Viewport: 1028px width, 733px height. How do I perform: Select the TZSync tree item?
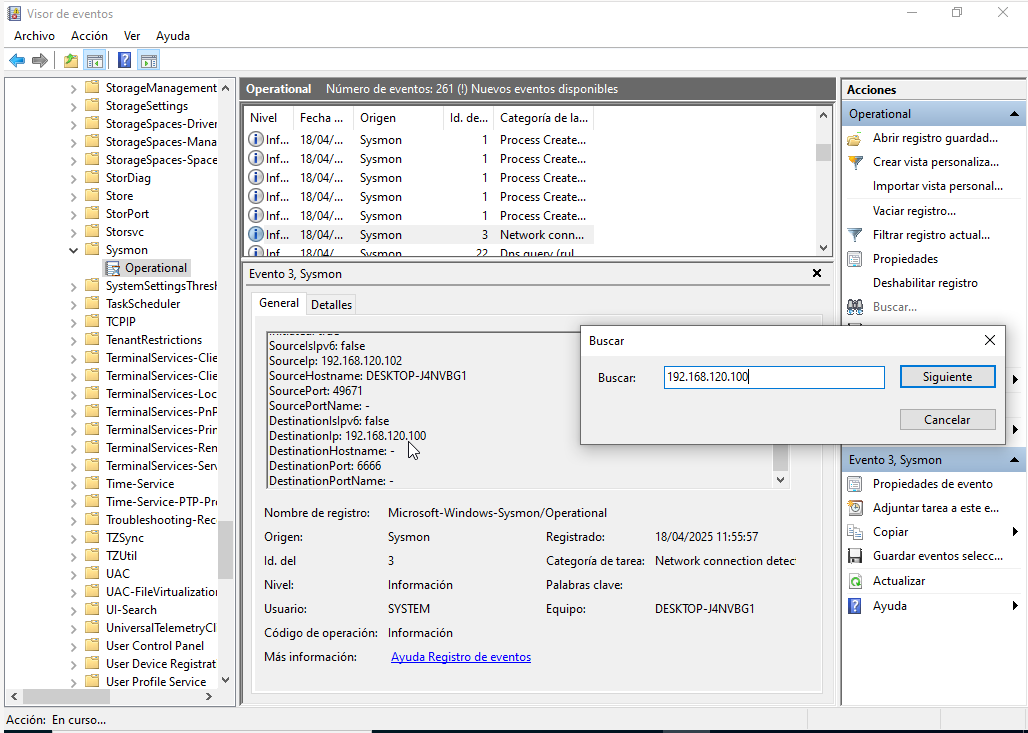tap(125, 538)
